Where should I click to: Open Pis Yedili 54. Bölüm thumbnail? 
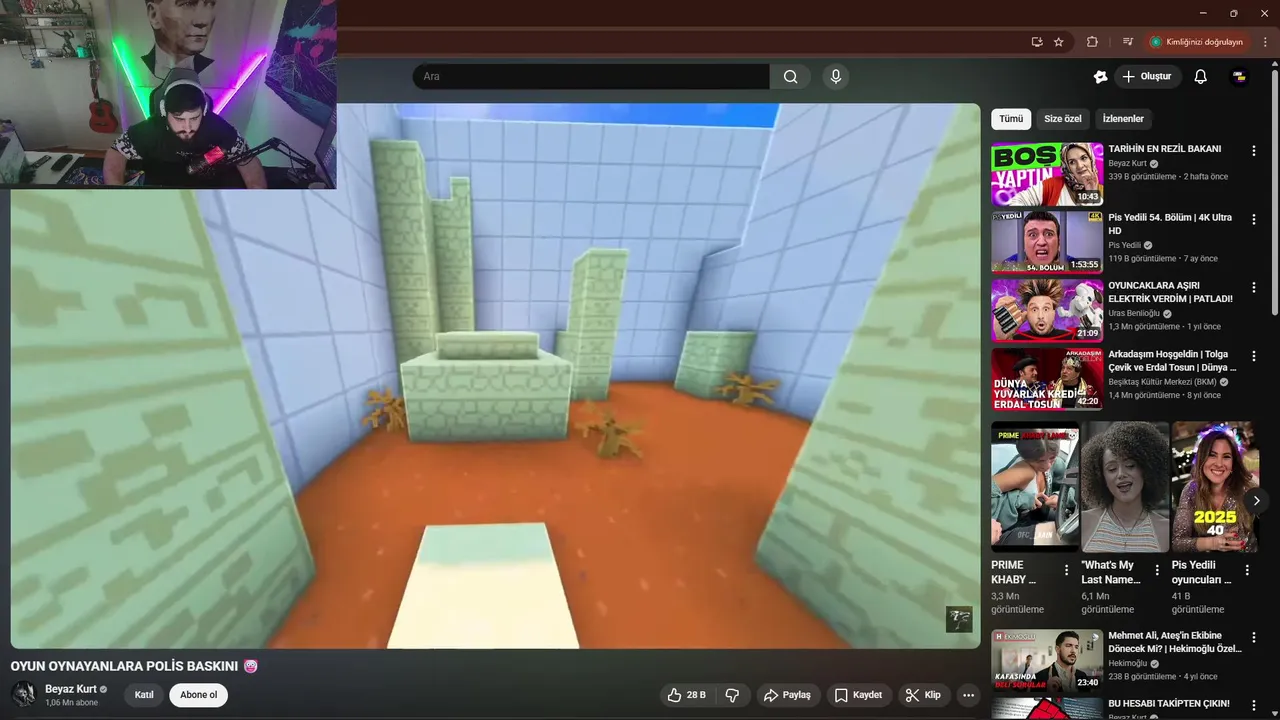[1047, 242]
